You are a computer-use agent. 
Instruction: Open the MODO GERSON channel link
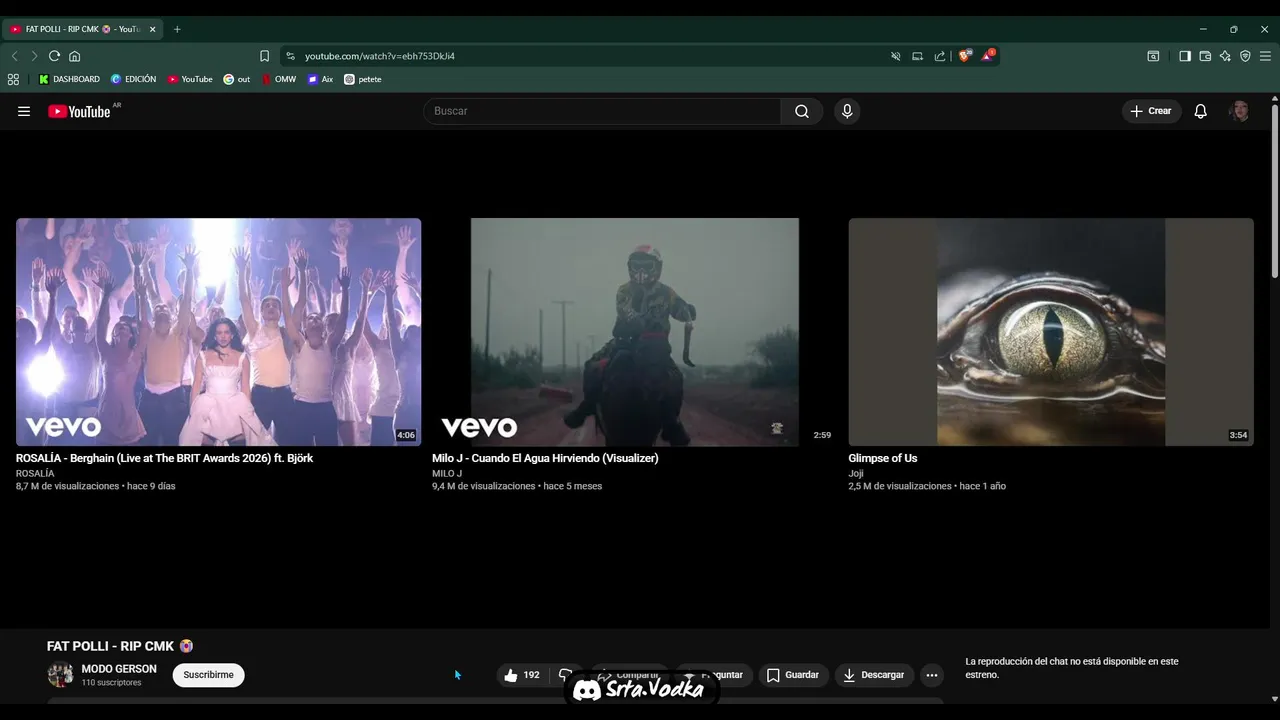(x=119, y=669)
